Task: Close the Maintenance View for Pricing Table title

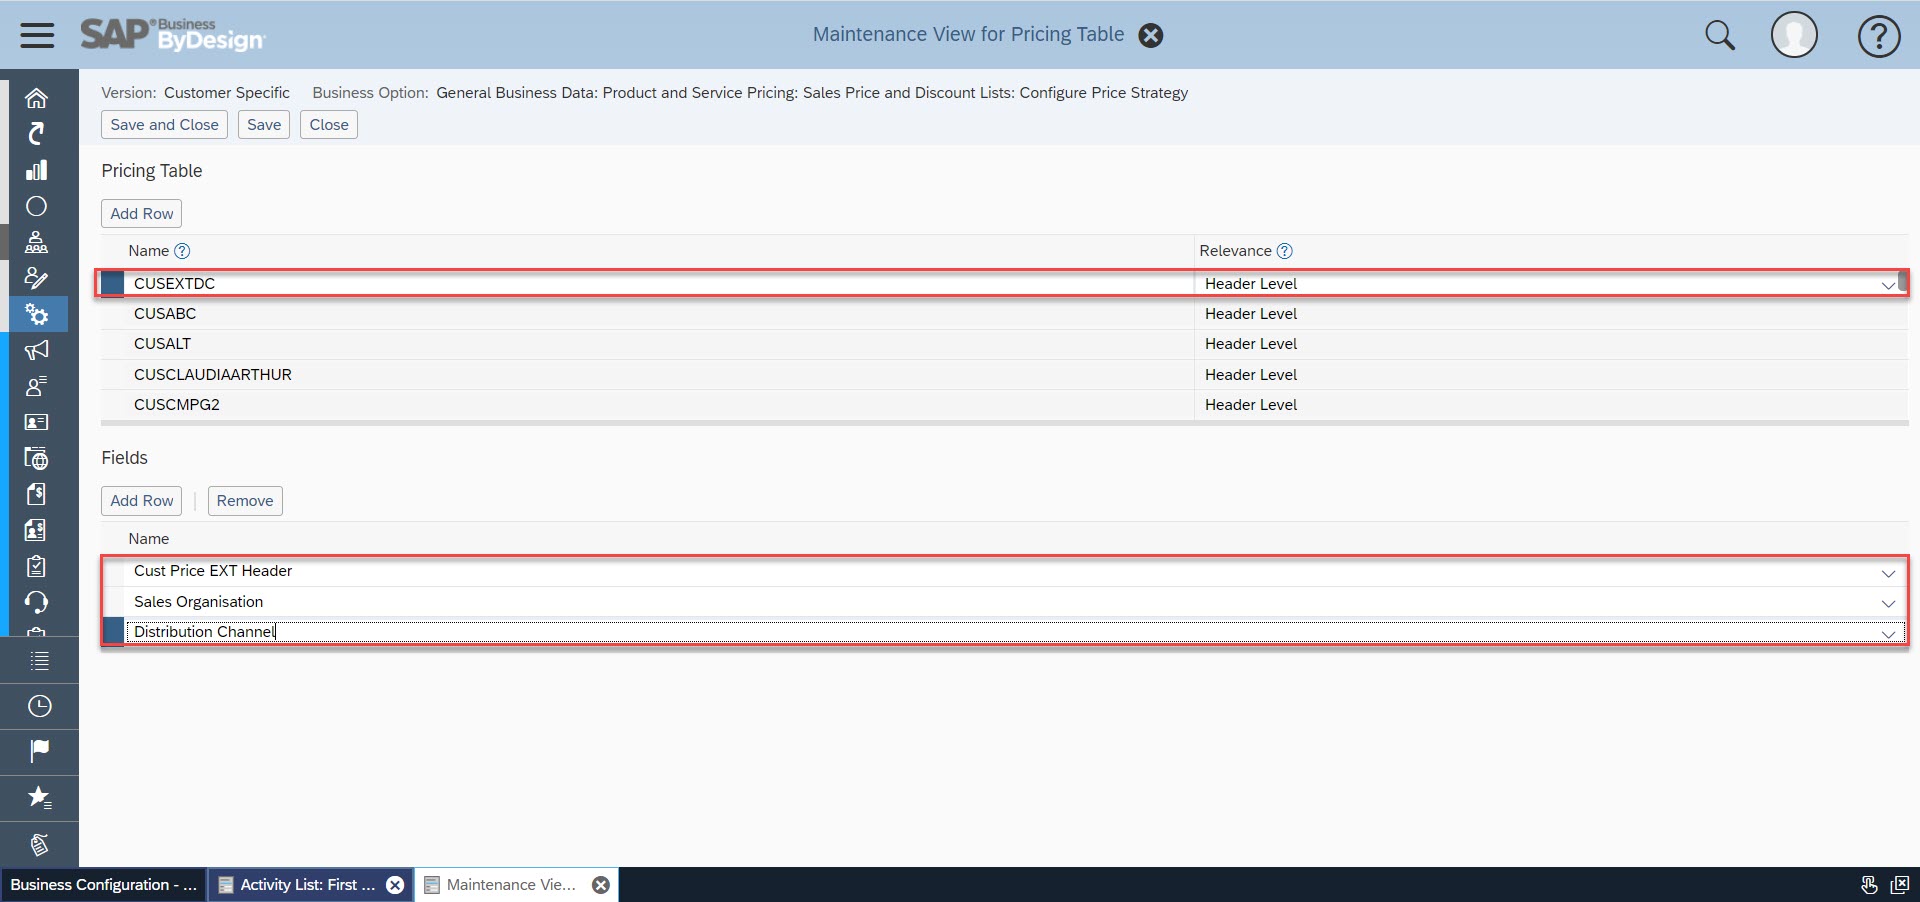Action: [1151, 36]
